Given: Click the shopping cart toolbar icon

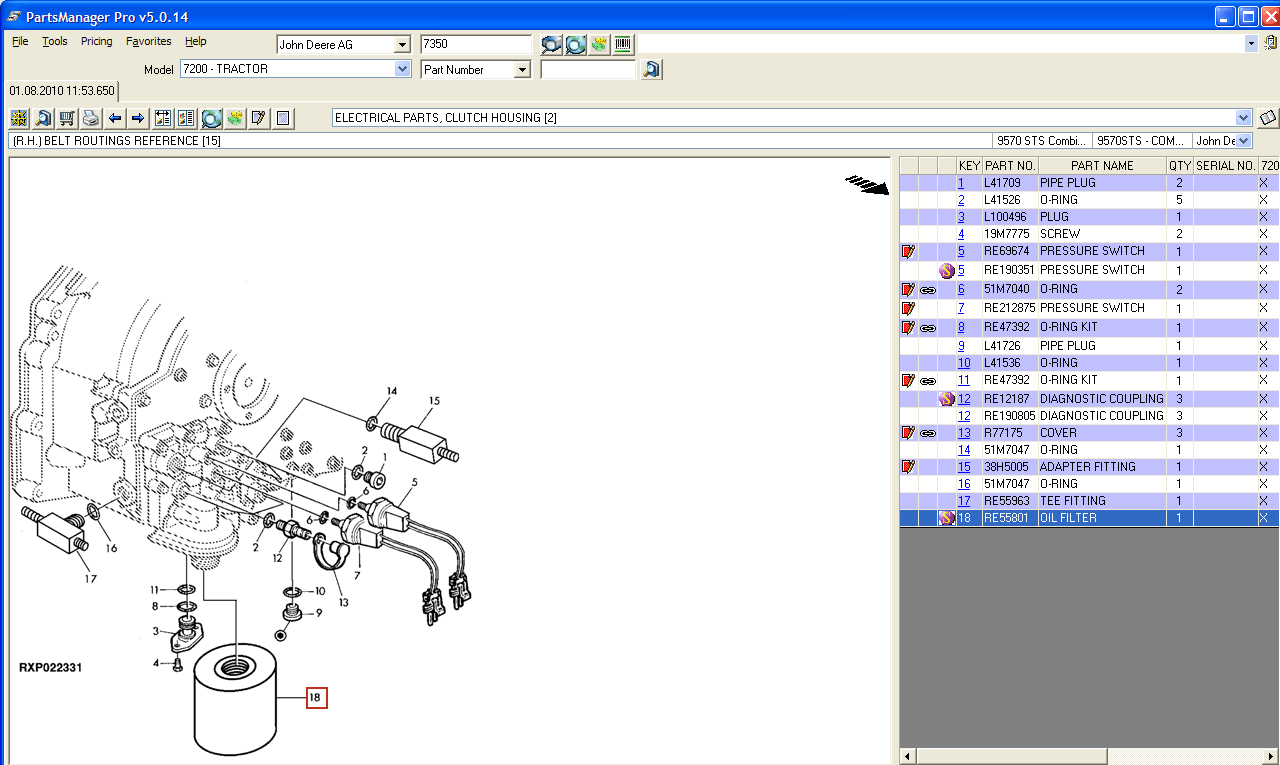Looking at the screenshot, I should (x=67, y=118).
